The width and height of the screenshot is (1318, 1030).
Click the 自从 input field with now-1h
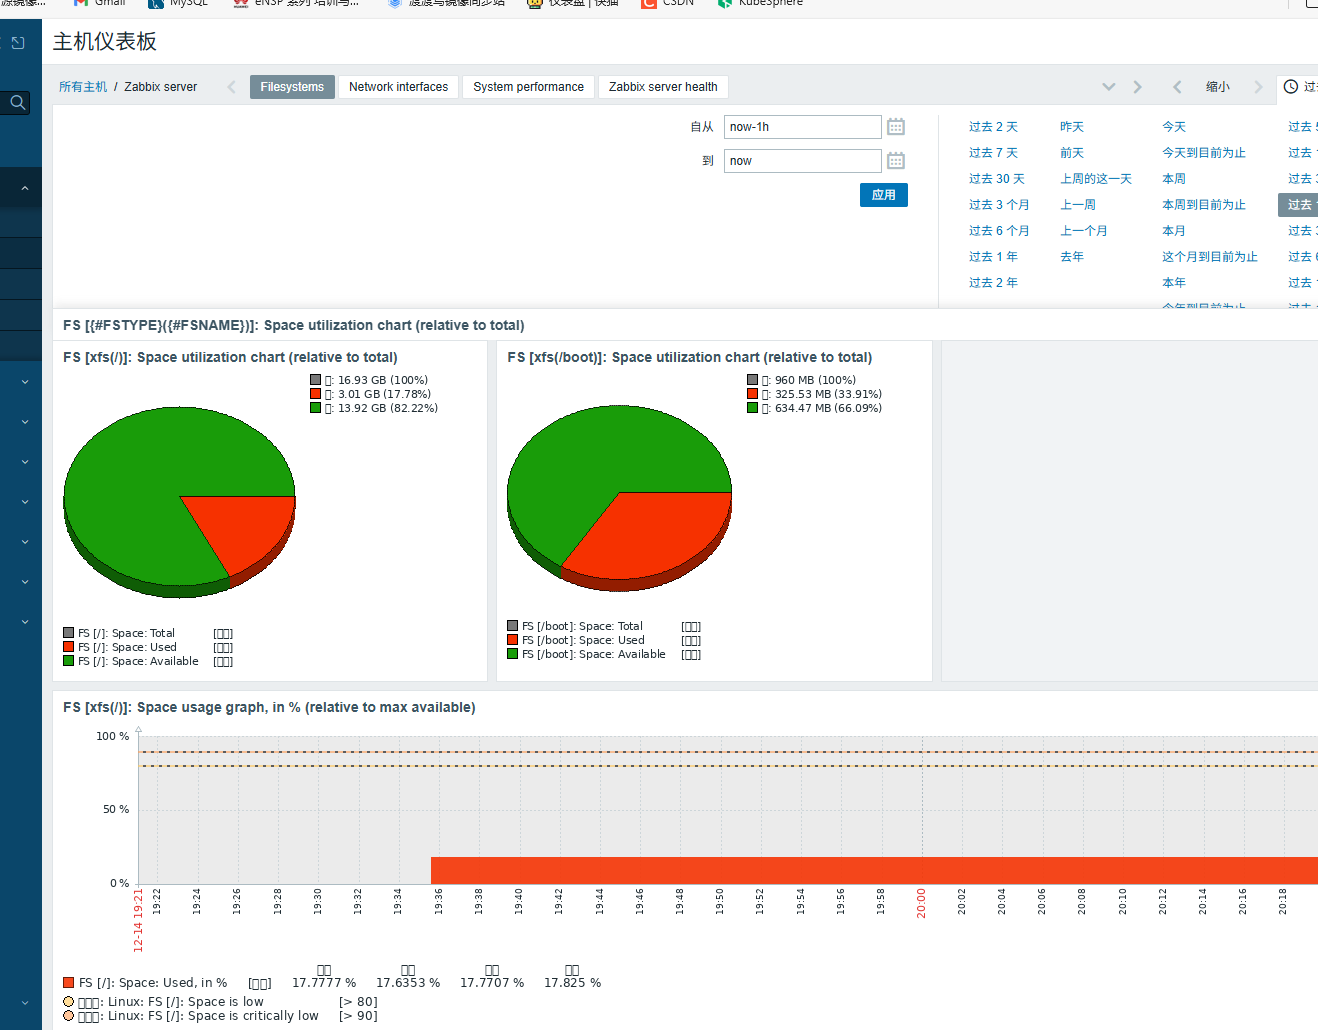803,127
